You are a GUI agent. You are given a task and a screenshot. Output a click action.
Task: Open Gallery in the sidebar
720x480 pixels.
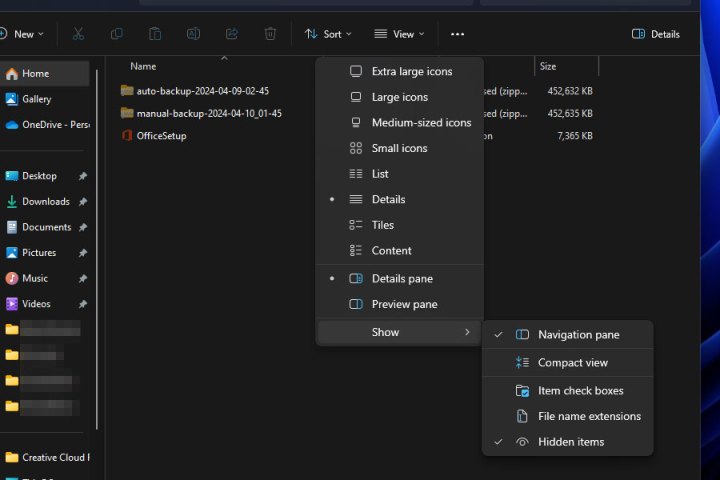(x=36, y=99)
